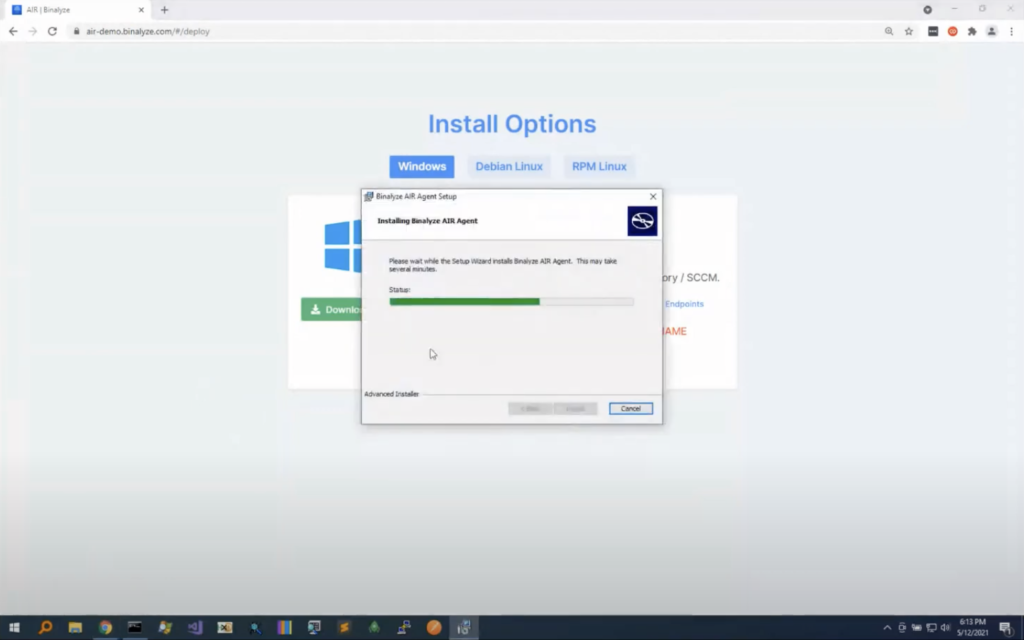Open the colorful striped taskbar app icon
The height and width of the screenshot is (640, 1024).
[284, 628]
